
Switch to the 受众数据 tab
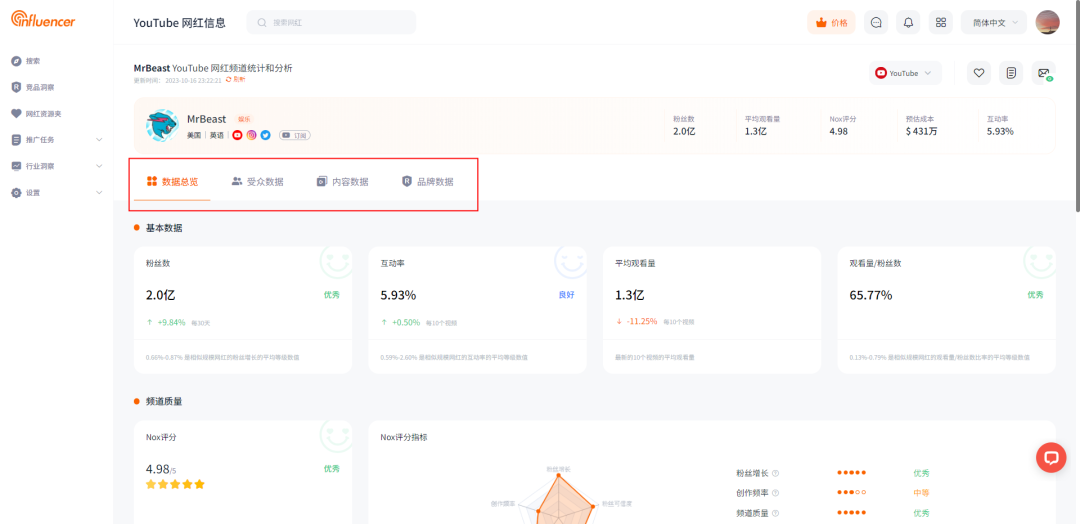(x=257, y=182)
